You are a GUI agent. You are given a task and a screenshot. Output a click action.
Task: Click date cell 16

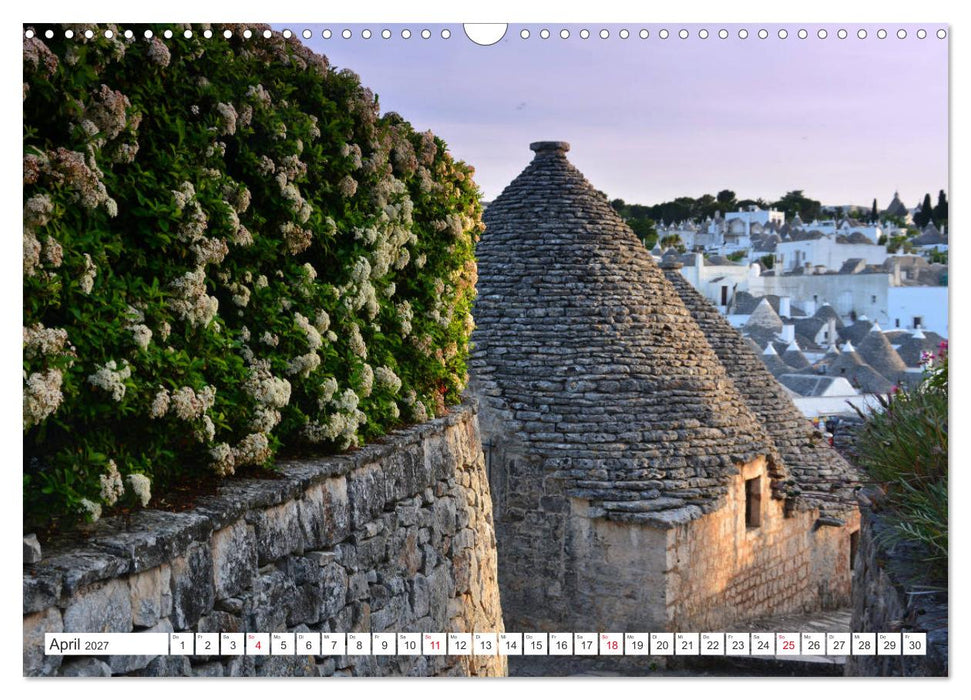[561, 644]
